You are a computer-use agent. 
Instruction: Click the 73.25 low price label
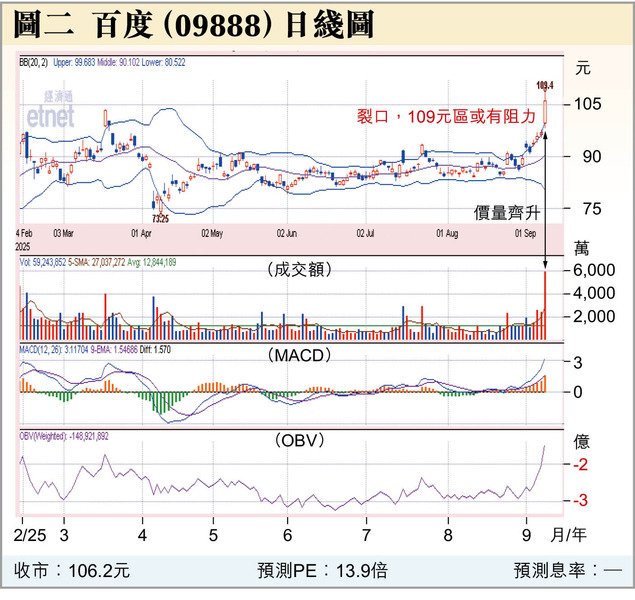click(160, 219)
